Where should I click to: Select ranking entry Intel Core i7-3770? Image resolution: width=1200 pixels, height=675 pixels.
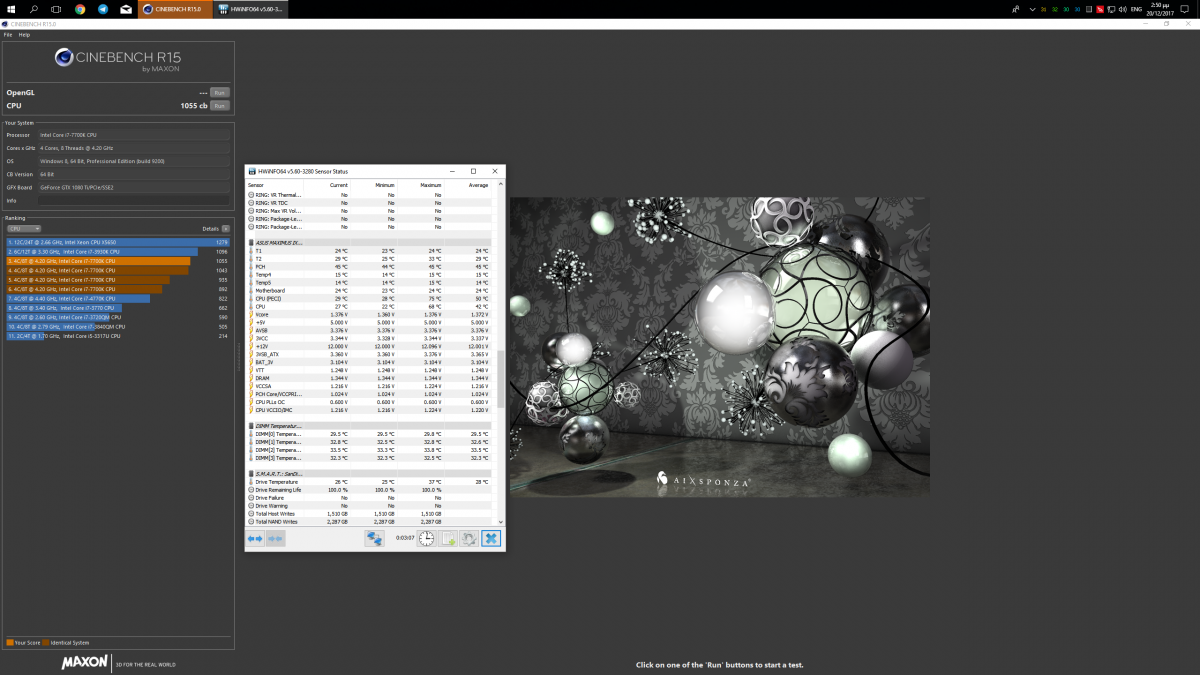[x=117, y=308]
